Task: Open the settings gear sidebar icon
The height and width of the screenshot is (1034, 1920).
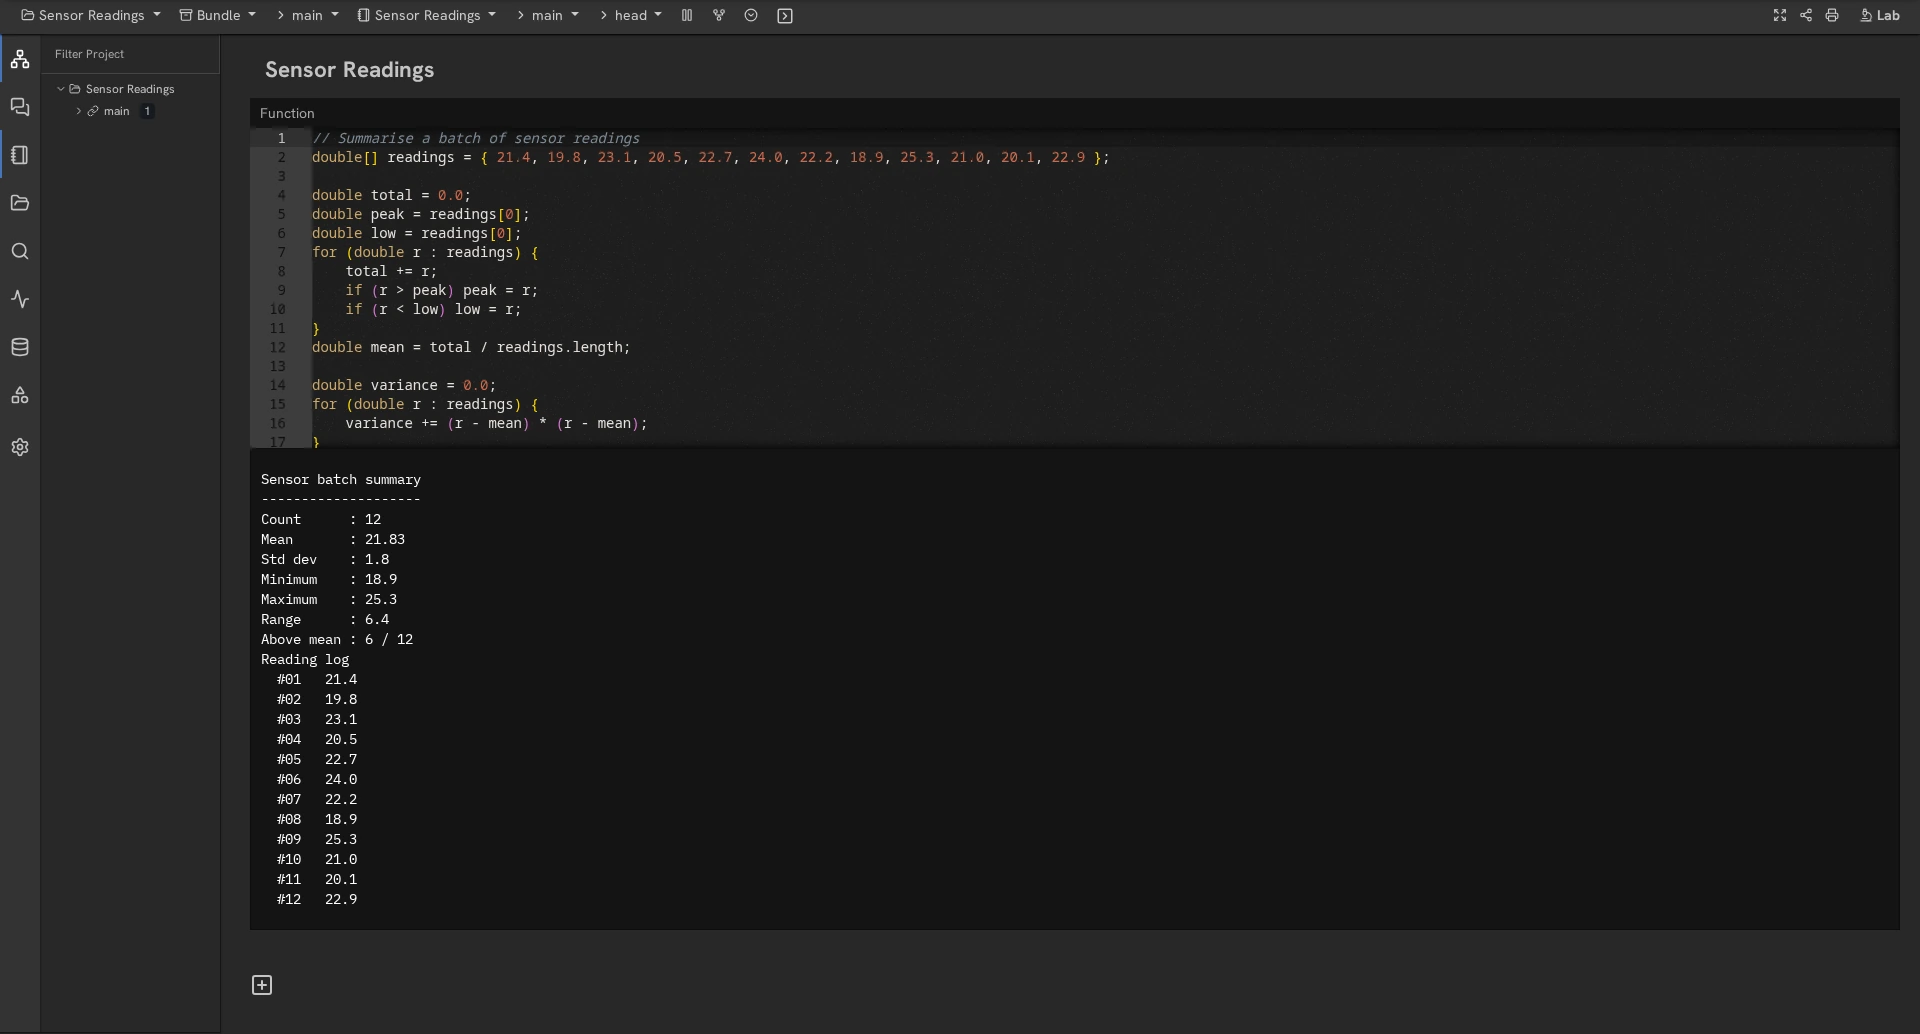Action: tap(20, 447)
